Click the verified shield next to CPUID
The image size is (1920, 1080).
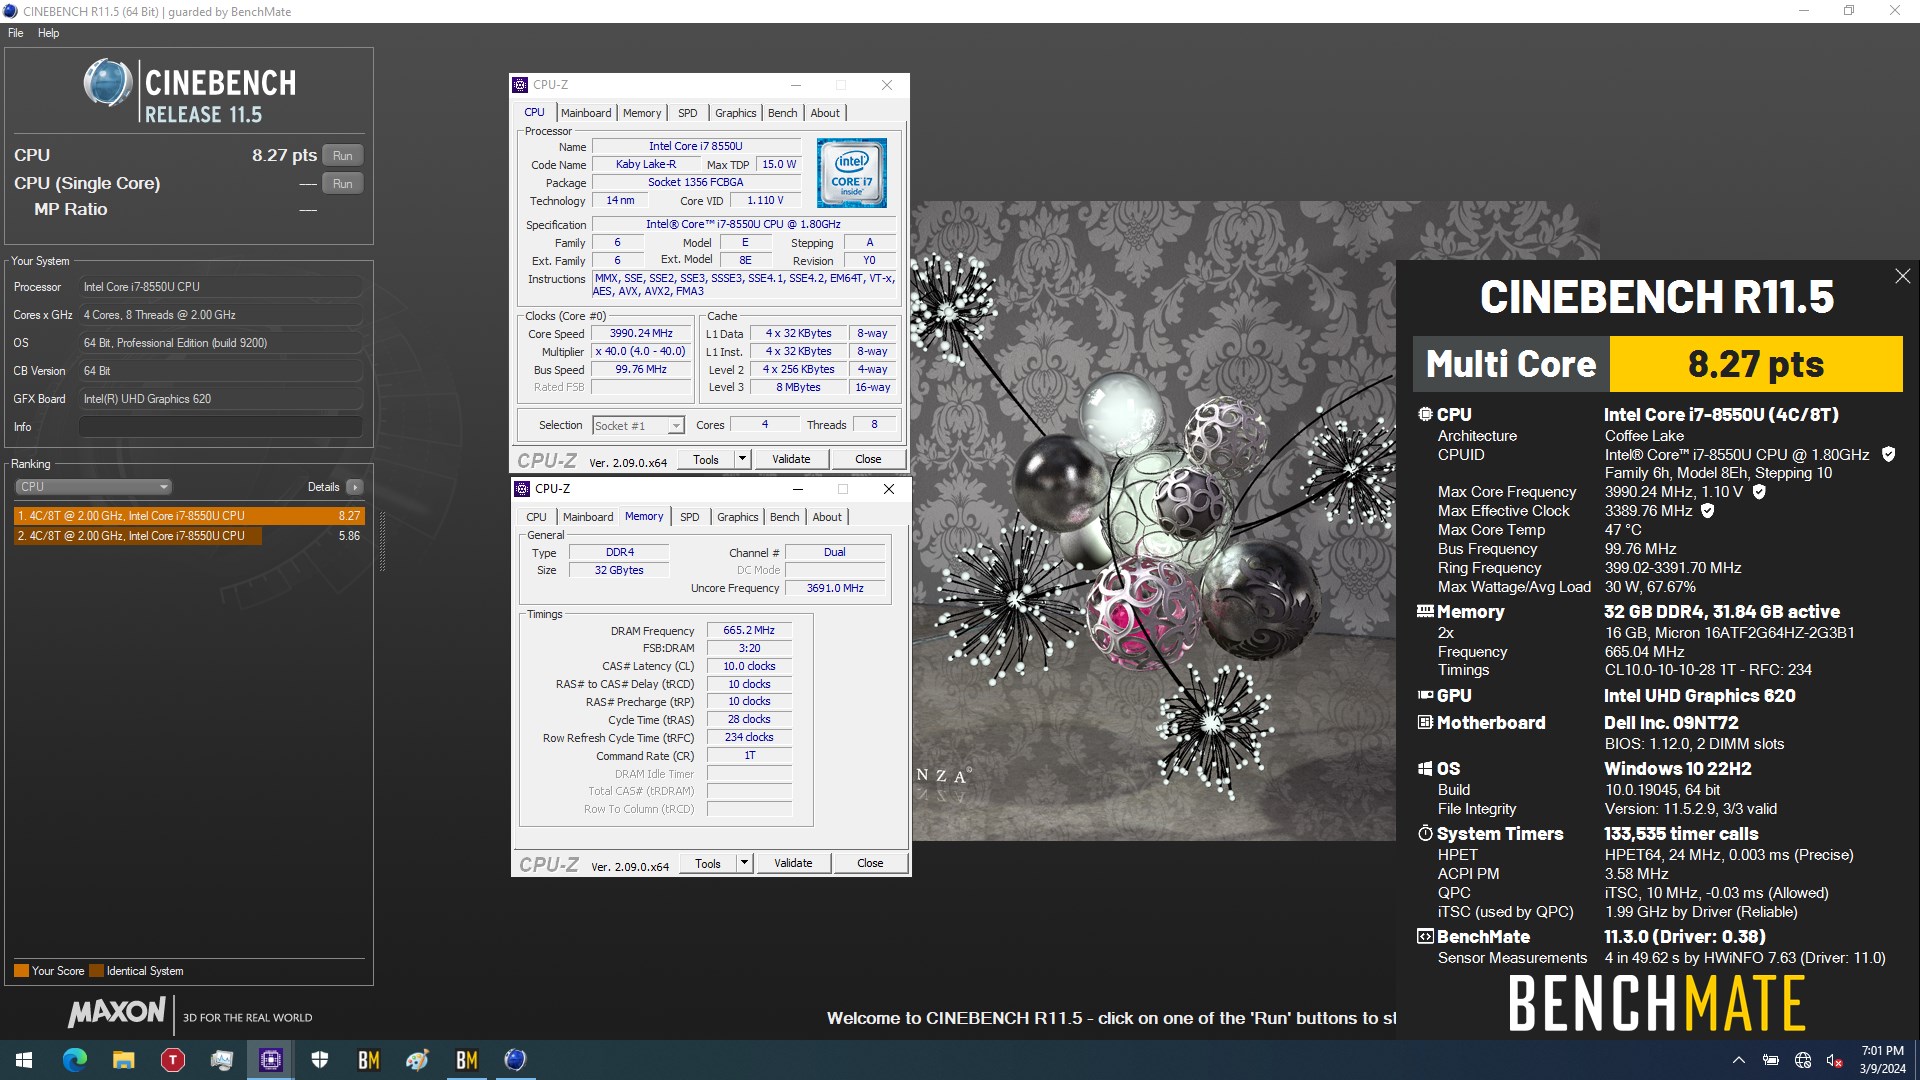tap(1888, 454)
